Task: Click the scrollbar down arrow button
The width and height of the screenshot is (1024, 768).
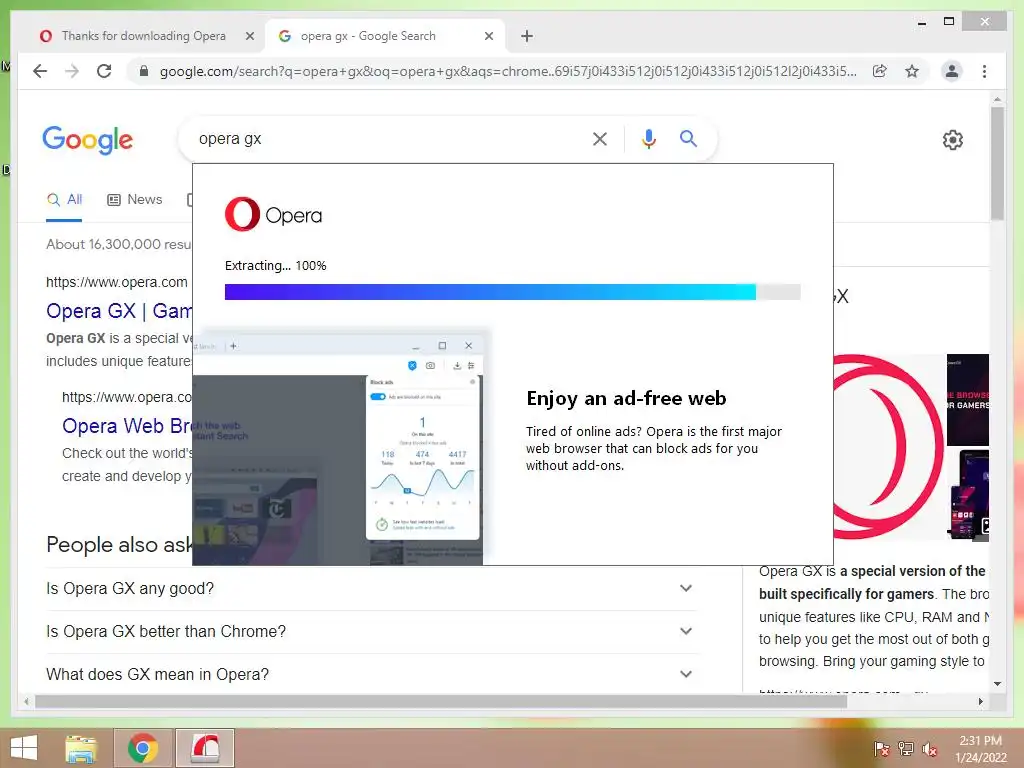Action: coord(997,684)
